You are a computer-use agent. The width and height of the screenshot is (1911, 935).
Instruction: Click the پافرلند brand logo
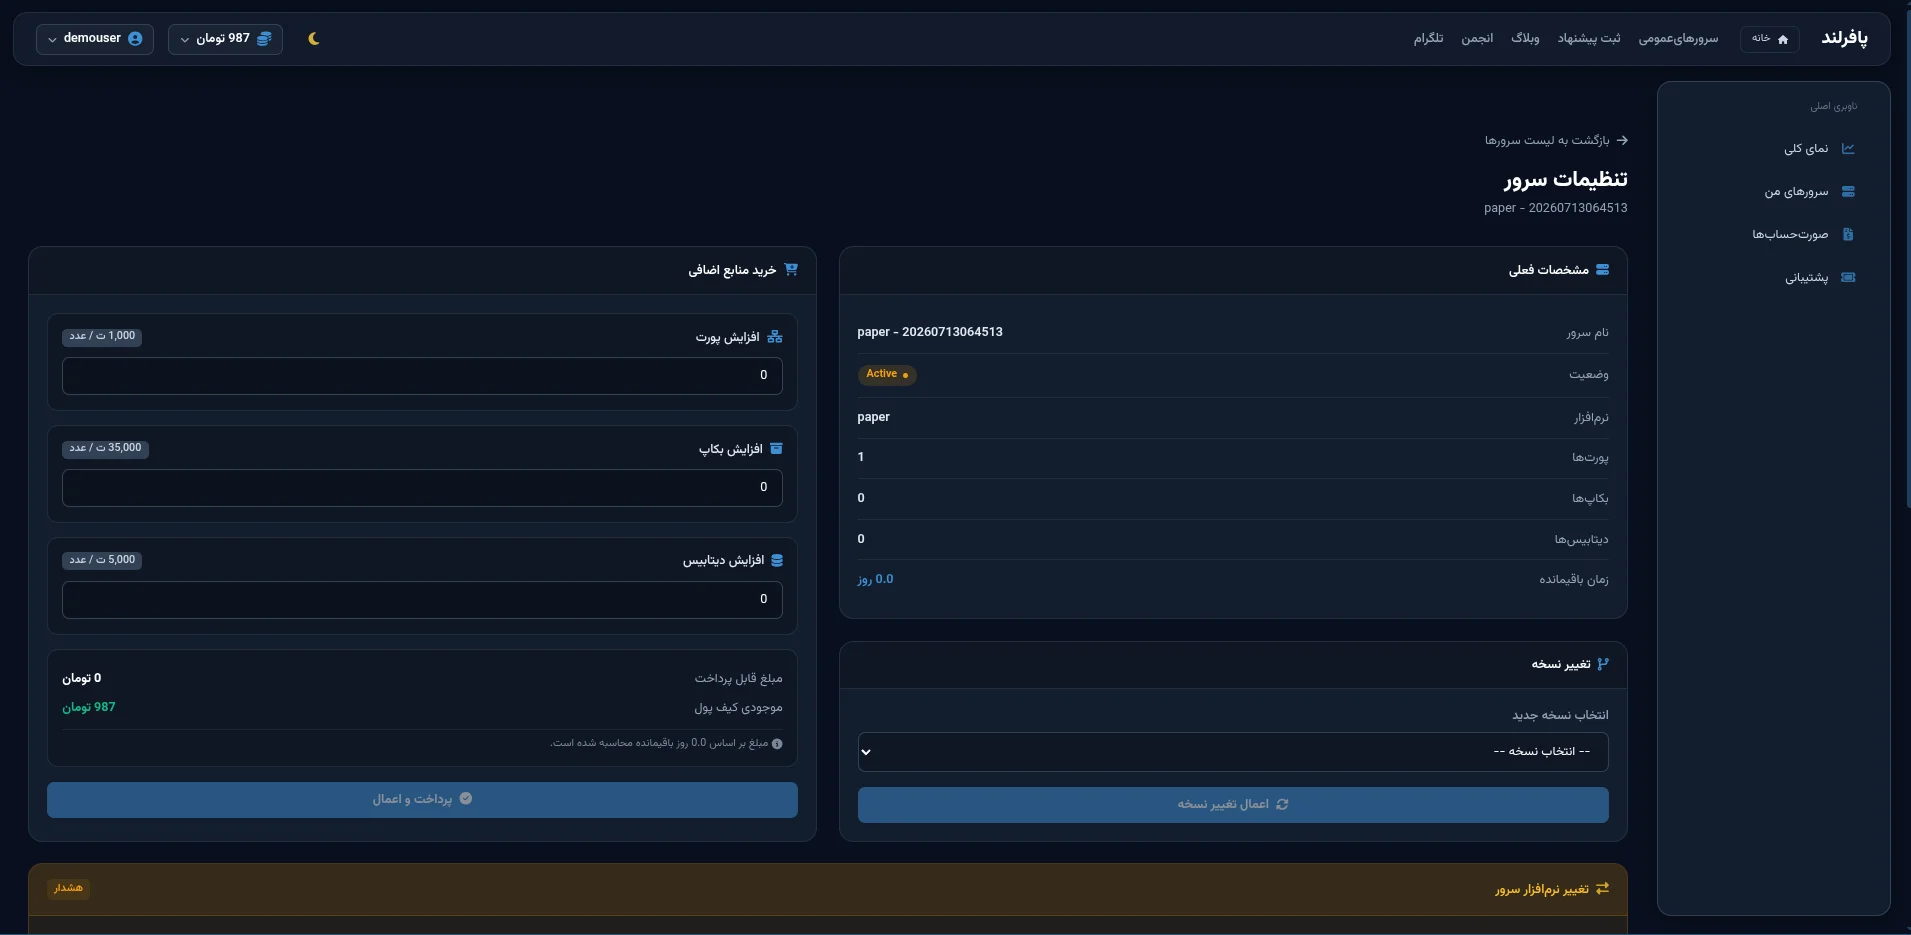coord(1844,38)
